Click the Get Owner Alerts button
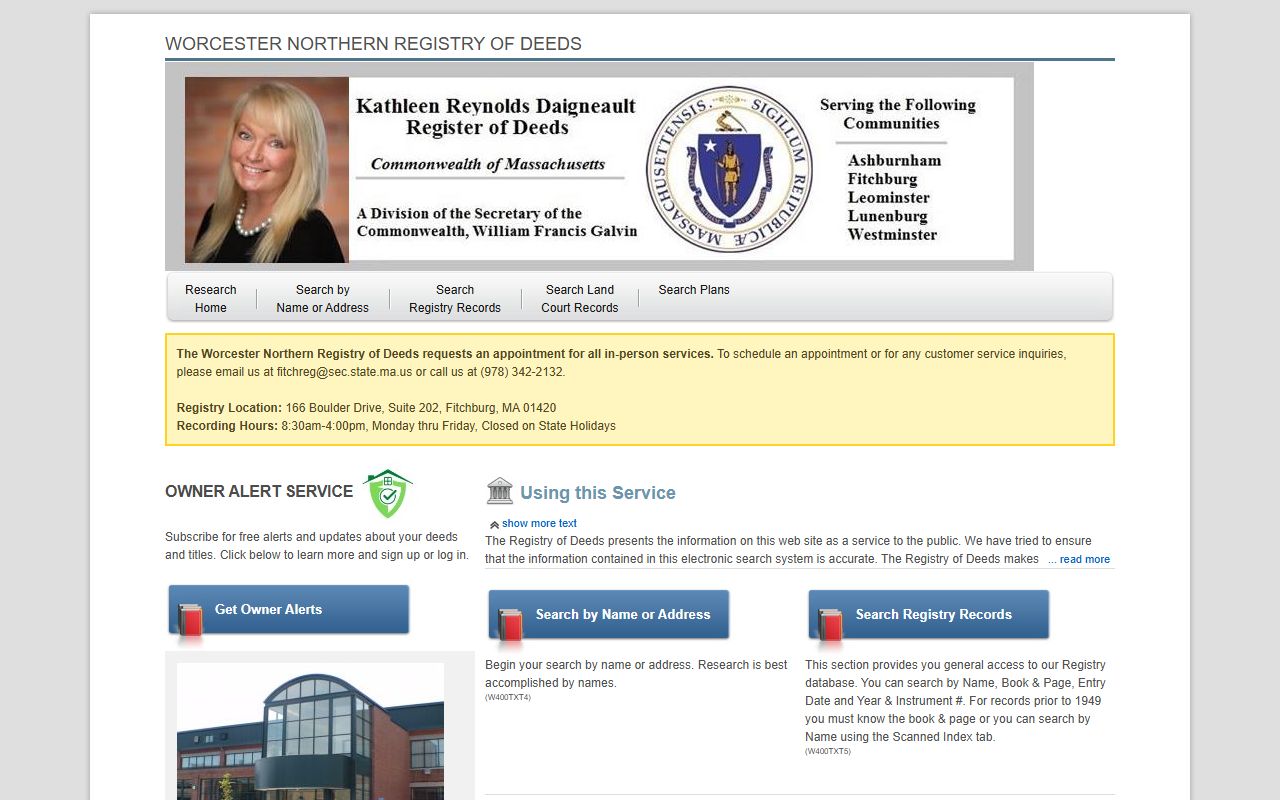 click(289, 610)
